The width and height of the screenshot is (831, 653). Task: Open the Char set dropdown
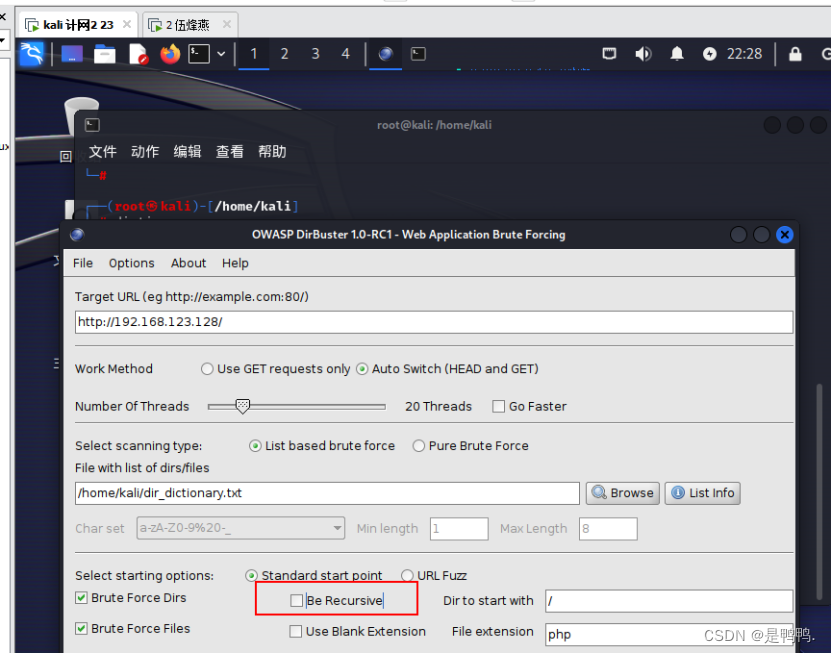click(x=241, y=528)
